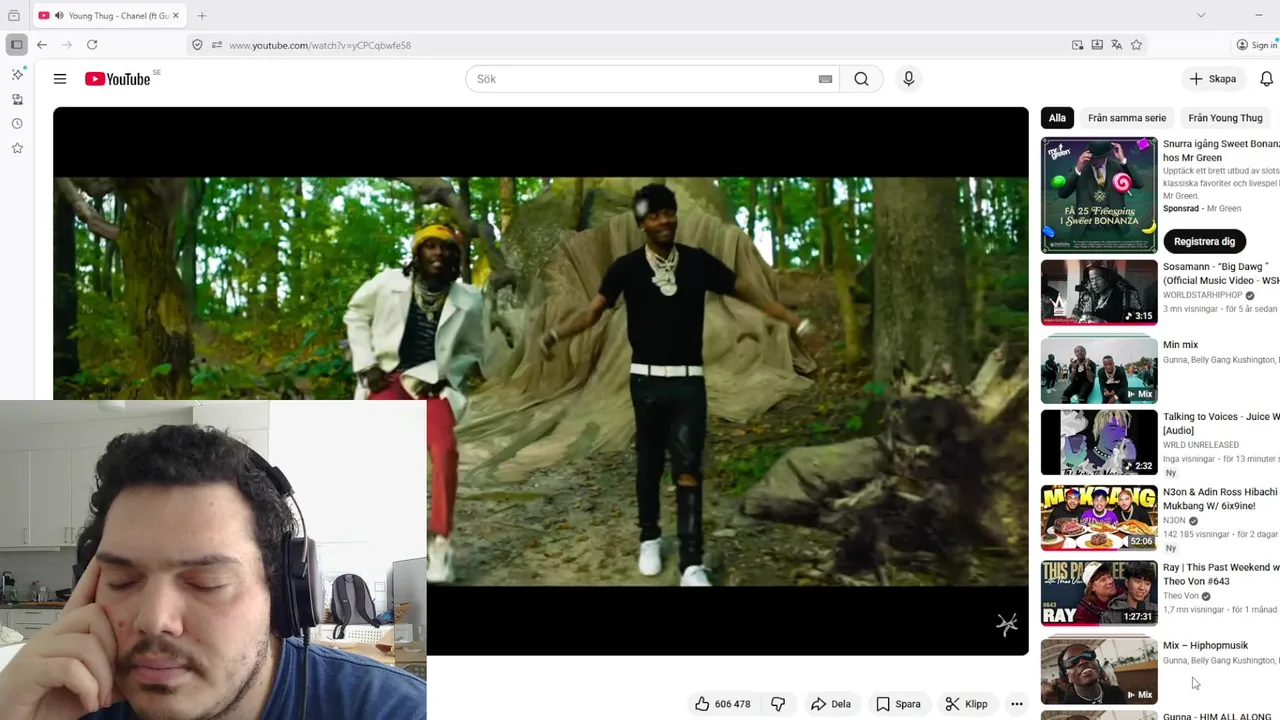The width and height of the screenshot is (1280, 720).
Task: Open the sidebar downloads icon
Action: [x=17, y=99]
